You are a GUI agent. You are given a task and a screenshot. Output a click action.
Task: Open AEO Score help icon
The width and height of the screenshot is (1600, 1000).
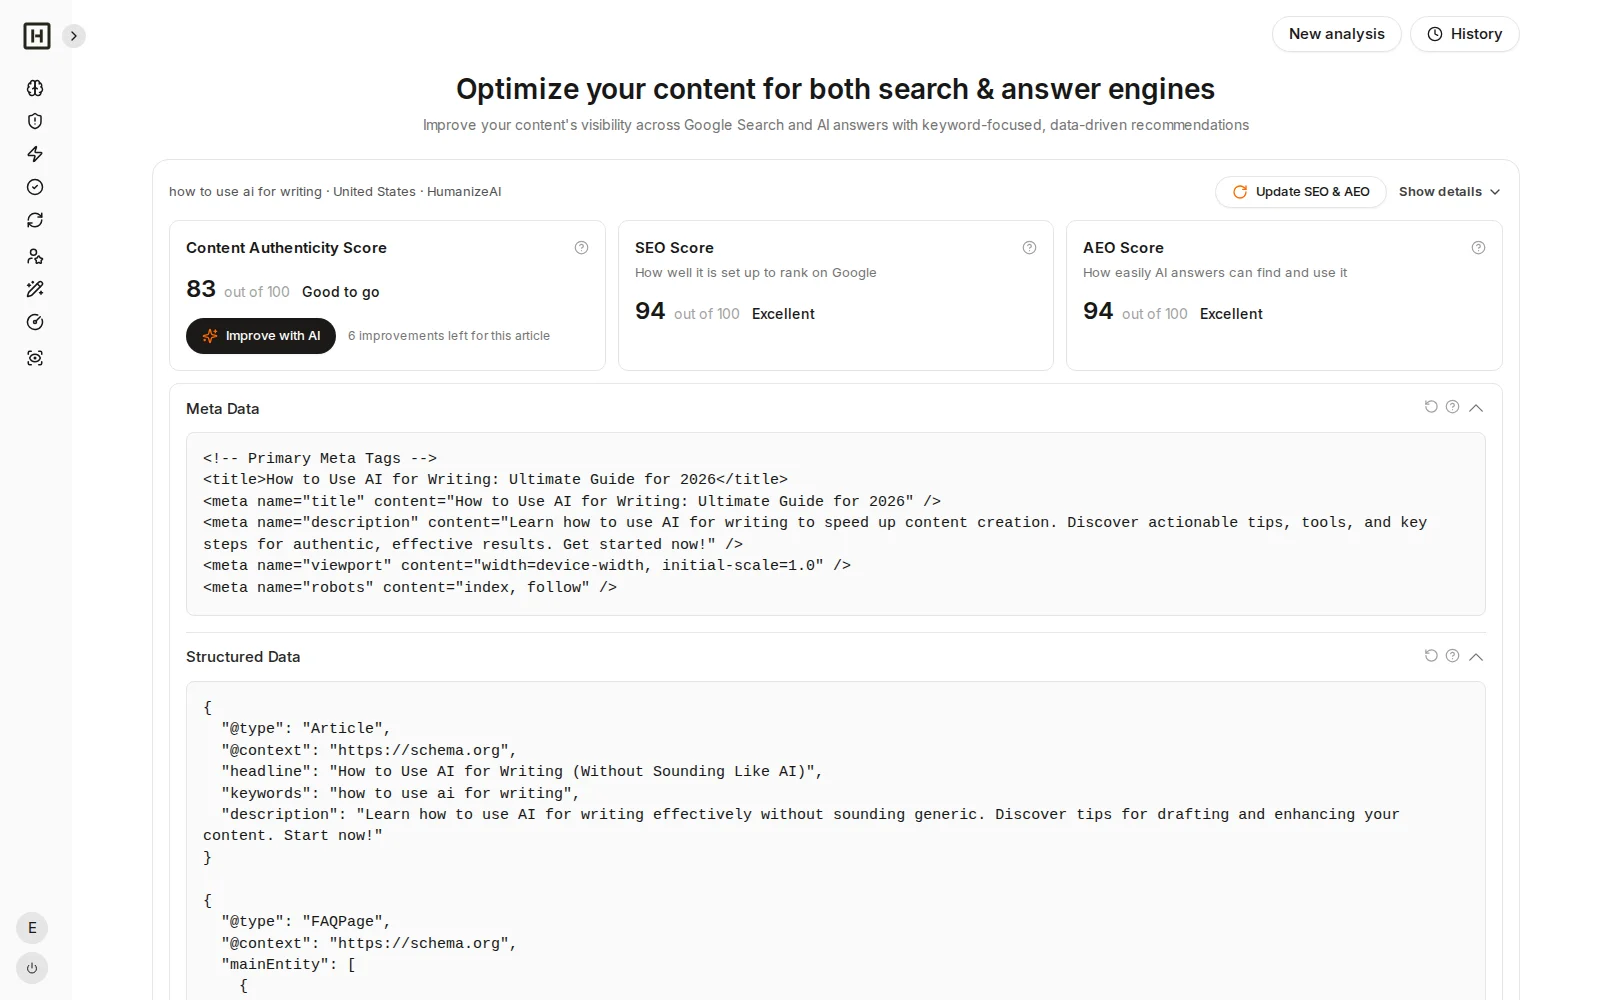point(1478,248)
